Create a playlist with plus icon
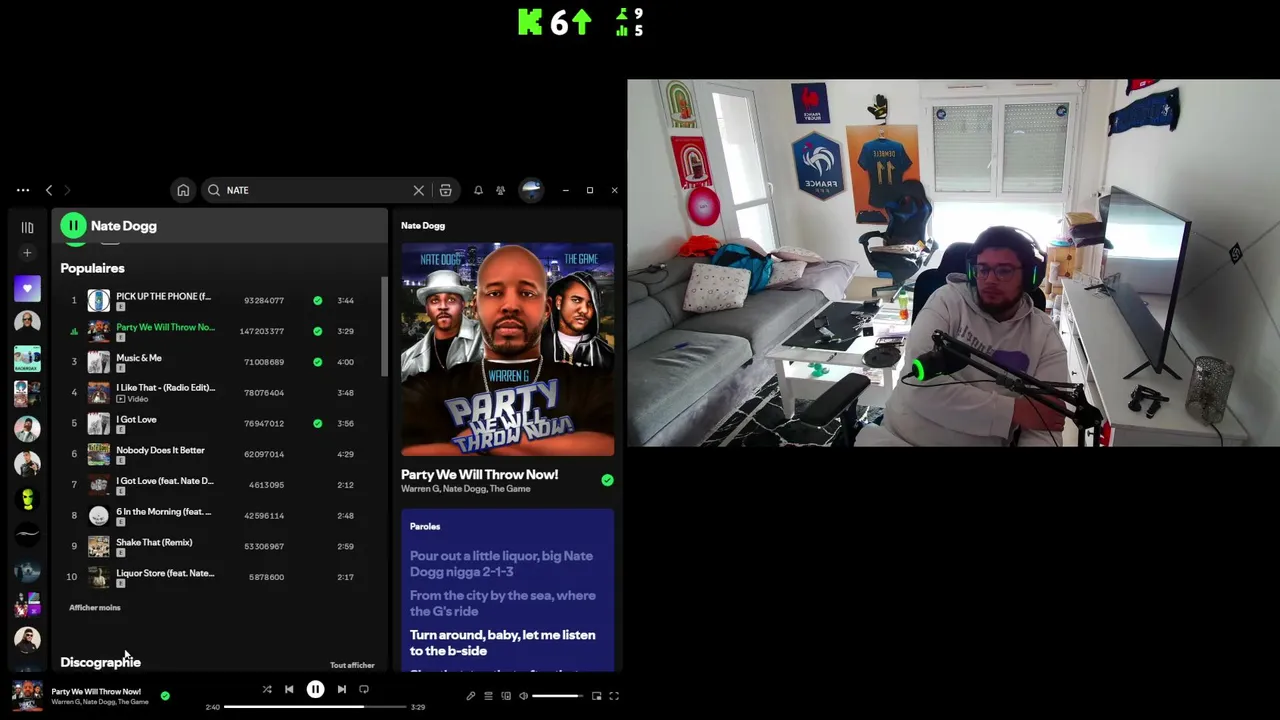 [x=27, y=253]
